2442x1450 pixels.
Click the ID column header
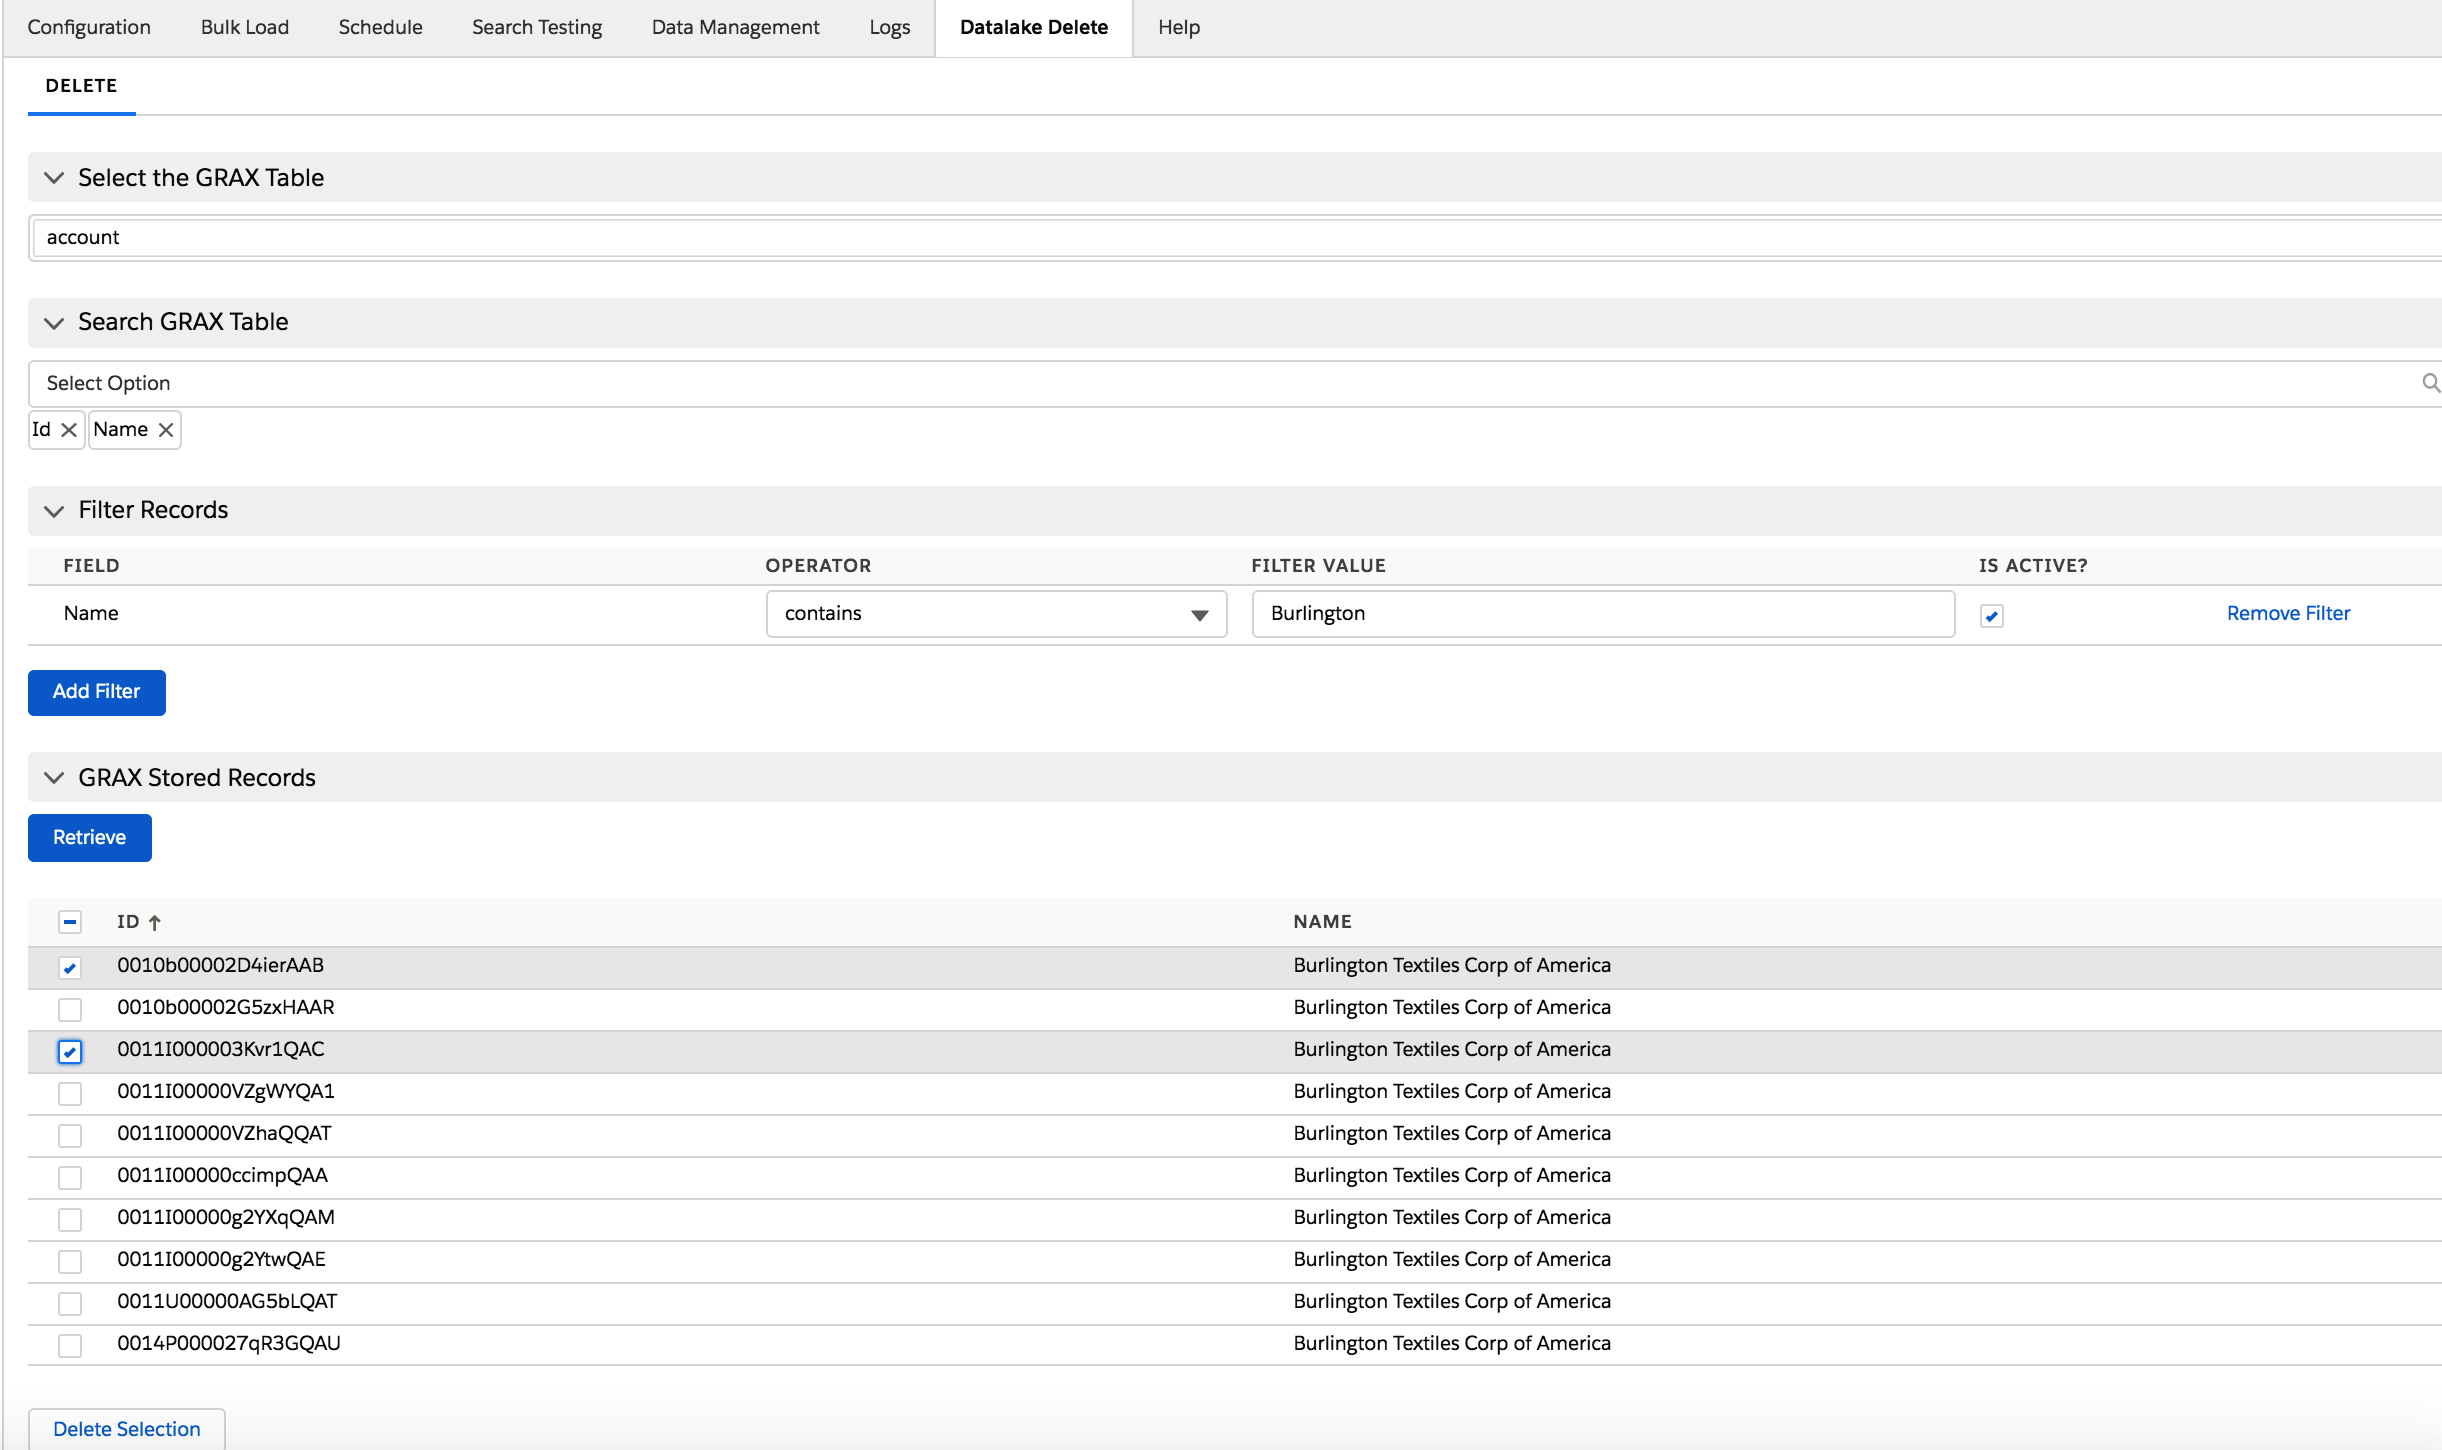pyautogui.click(x=128, y=922)
